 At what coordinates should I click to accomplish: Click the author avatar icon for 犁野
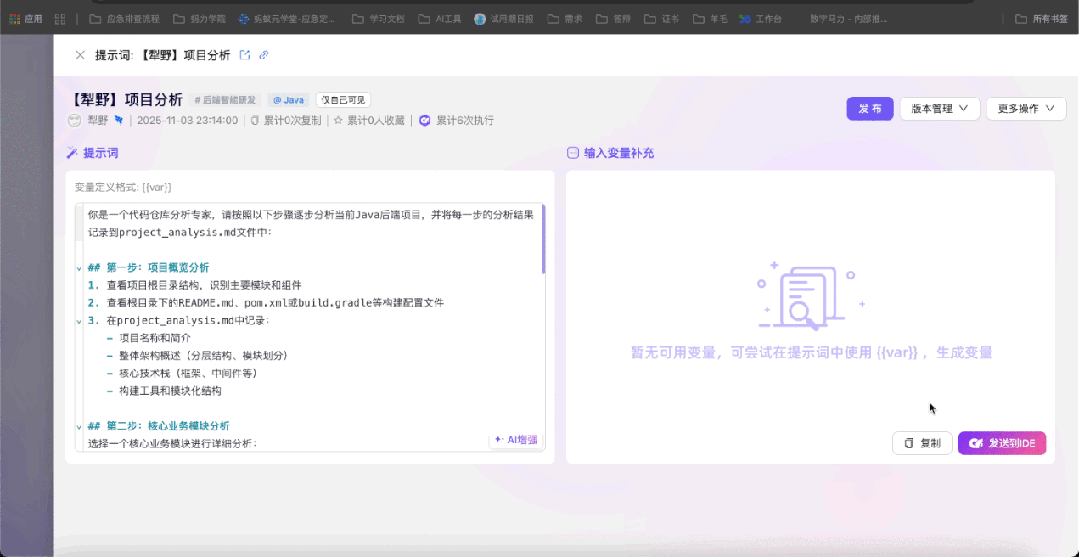[74, 120]
